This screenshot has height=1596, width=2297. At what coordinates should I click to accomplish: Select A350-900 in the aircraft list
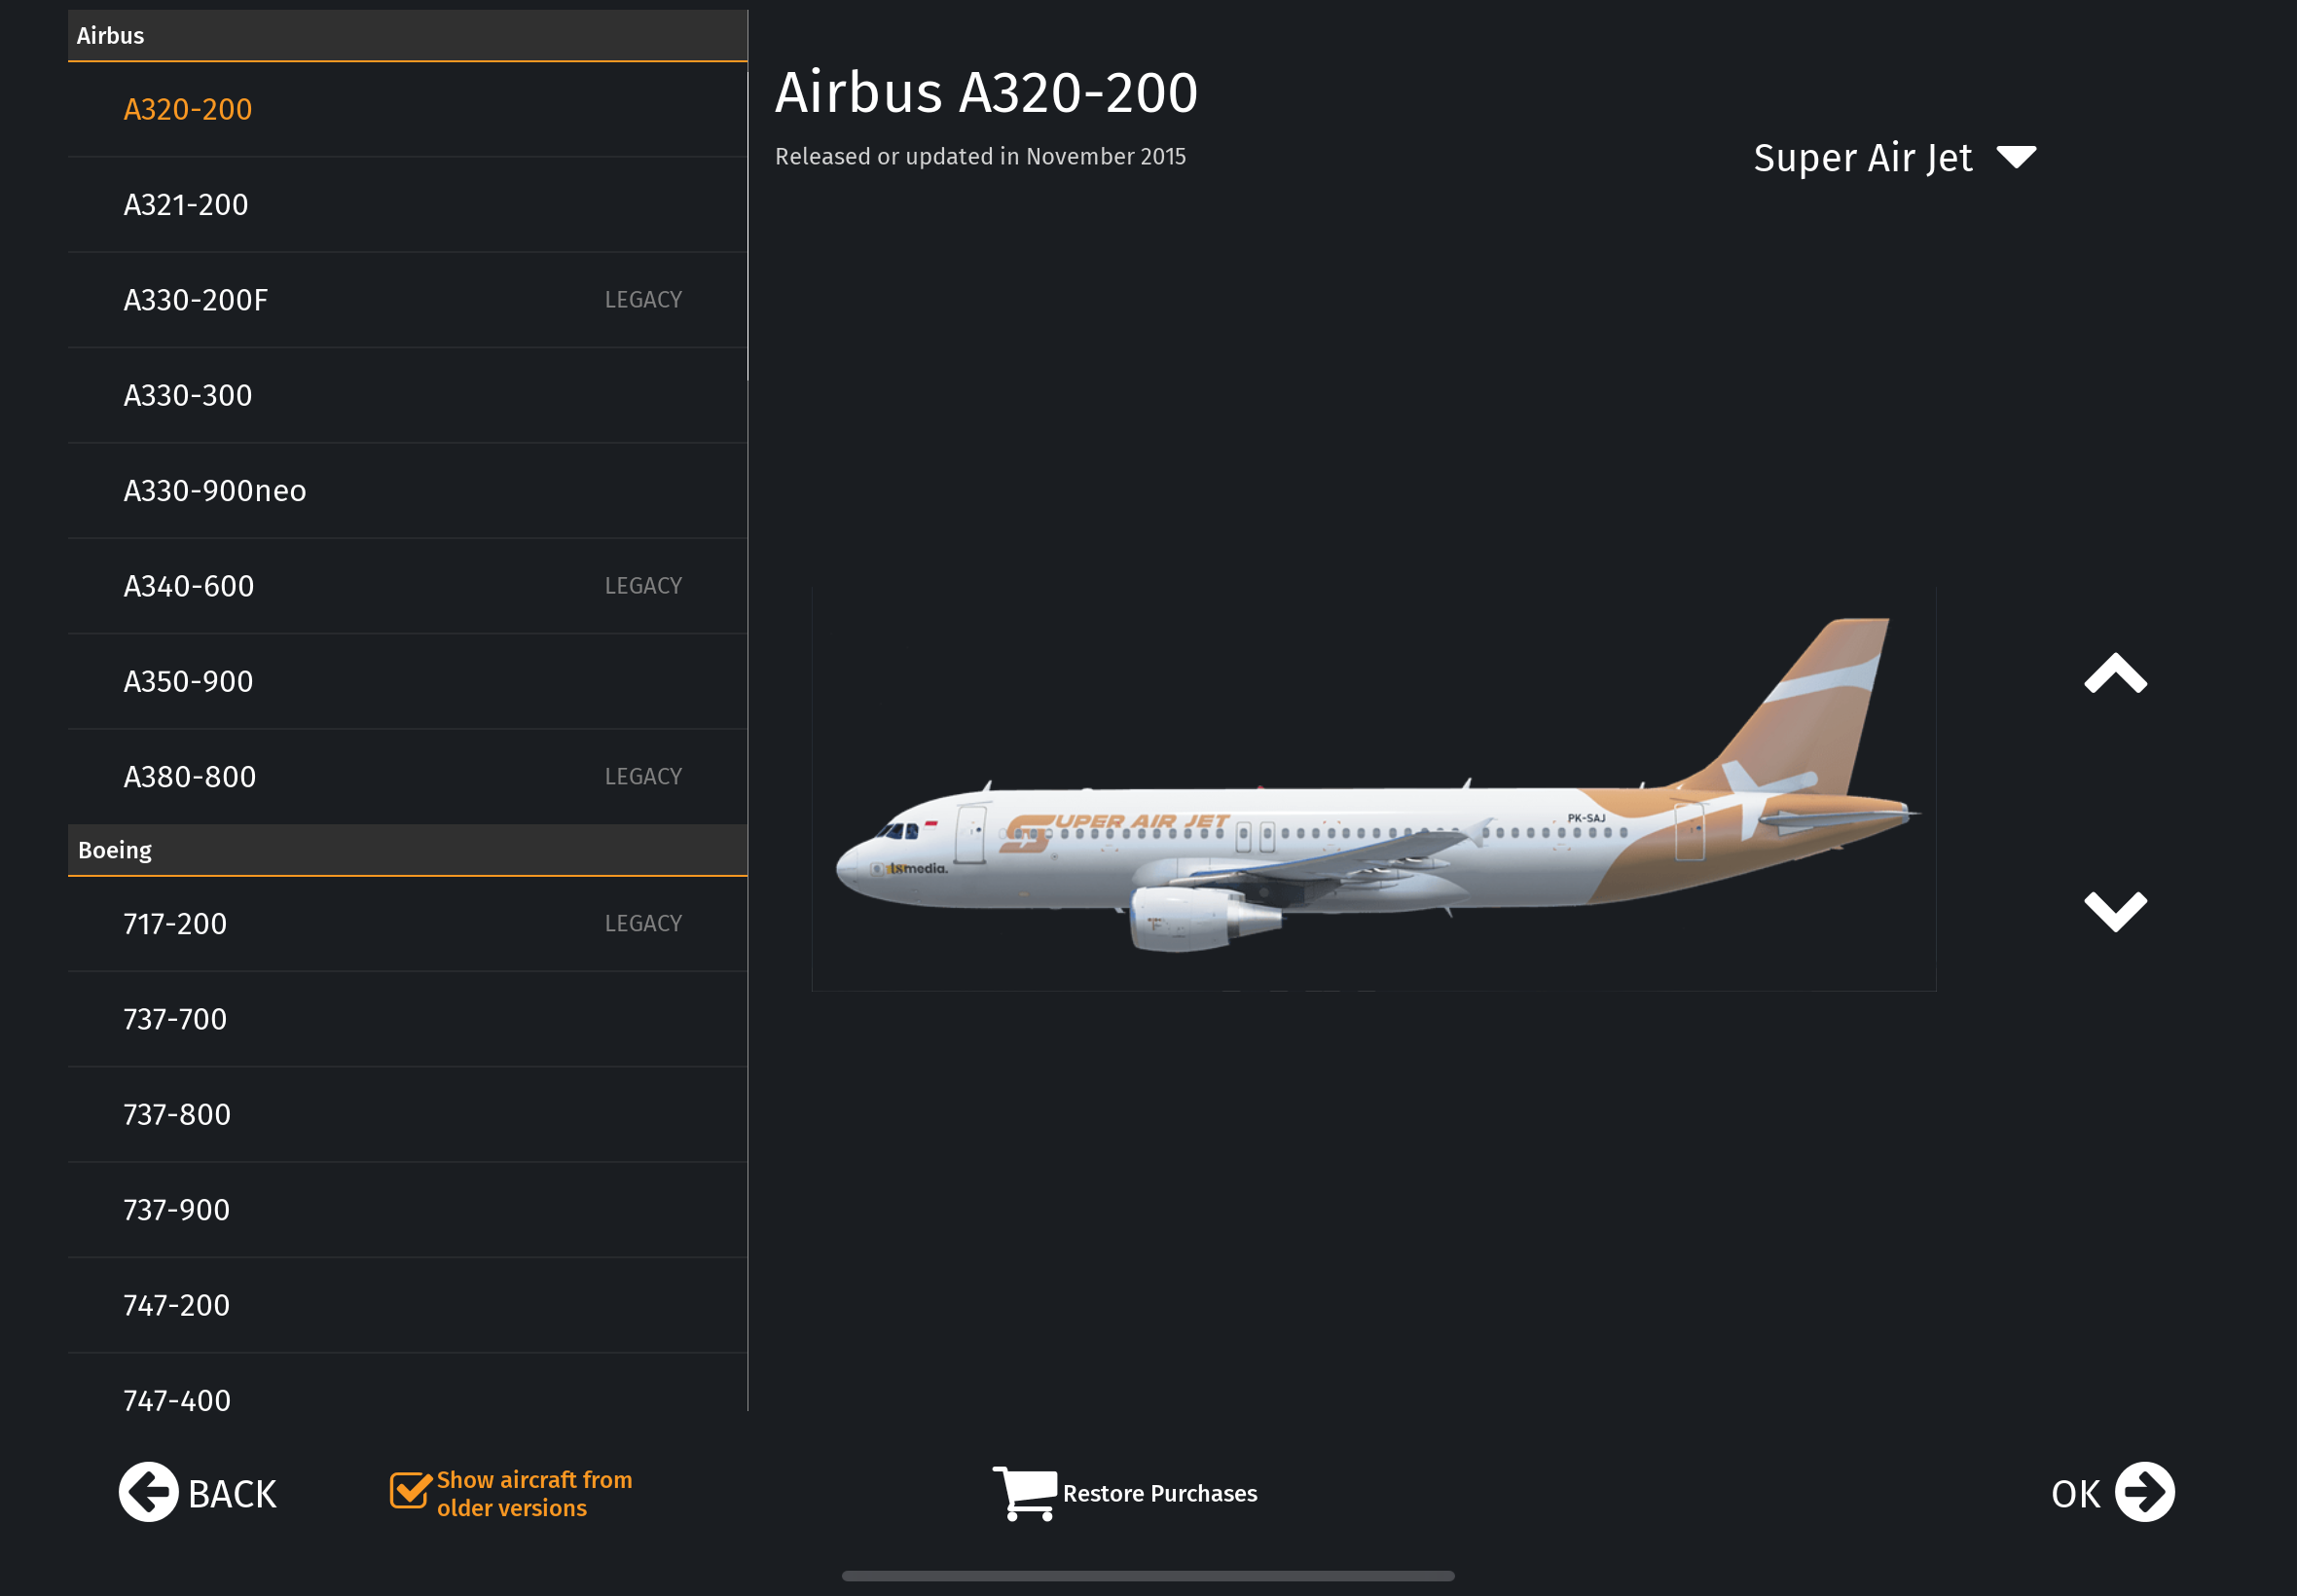tap(407, 682)
